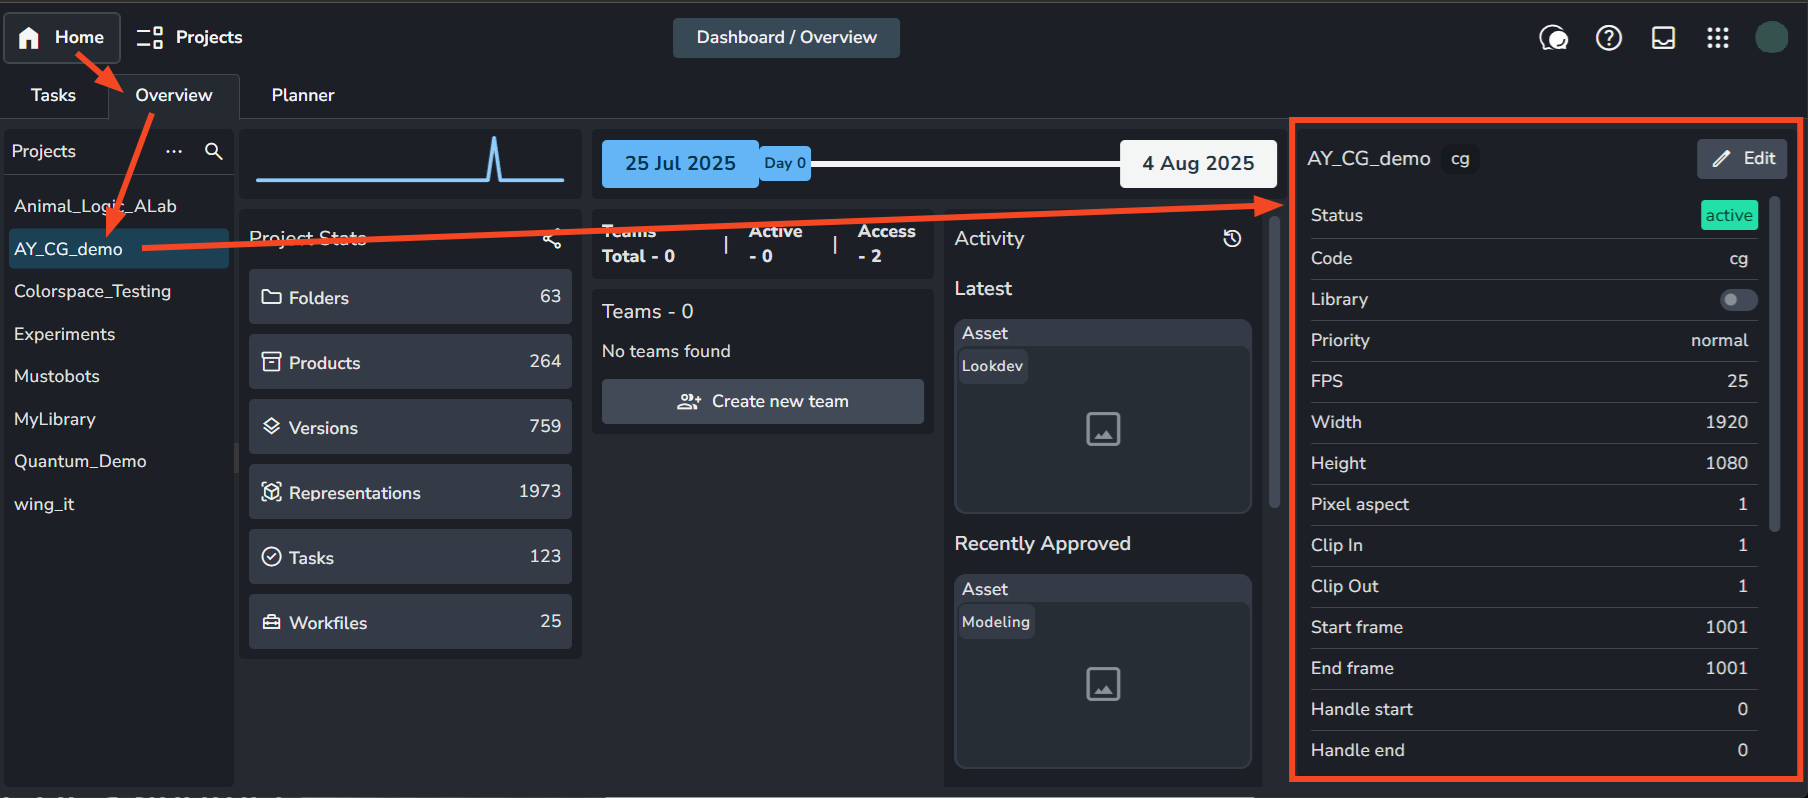Open the inbox icon
Viewport: 1808px width, 798px height.
[x=1663, y=38]
